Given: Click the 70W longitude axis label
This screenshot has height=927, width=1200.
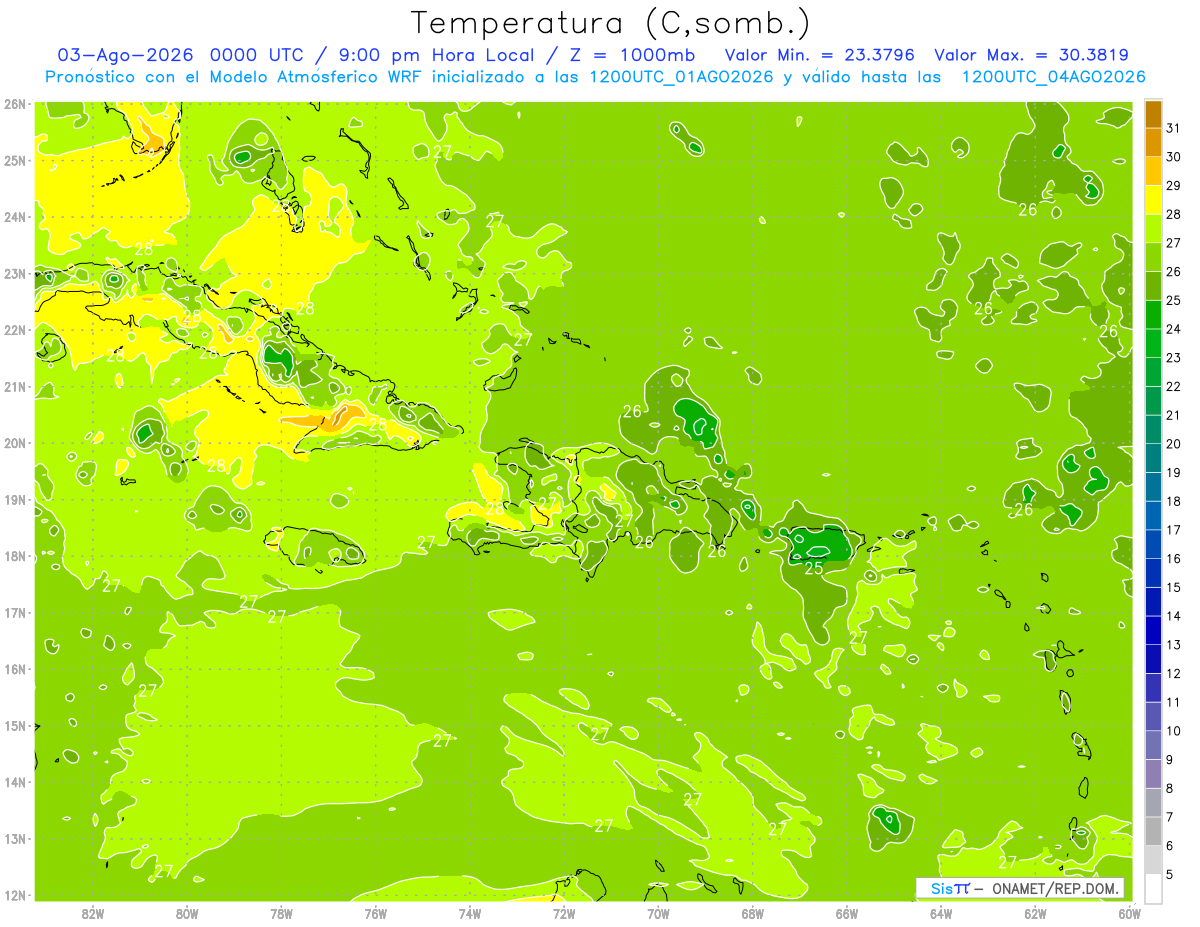Looking at the screenshot, I should [x=658, y=913].
